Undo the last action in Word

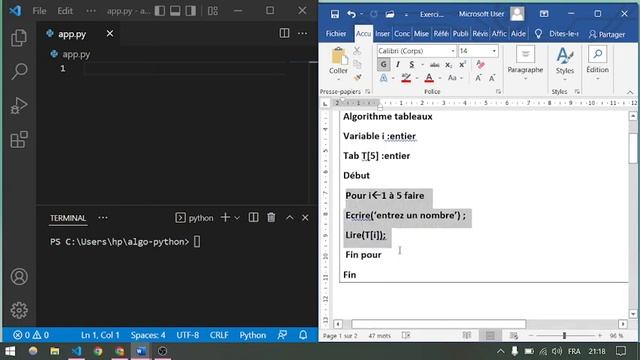(x=351, y=14)
